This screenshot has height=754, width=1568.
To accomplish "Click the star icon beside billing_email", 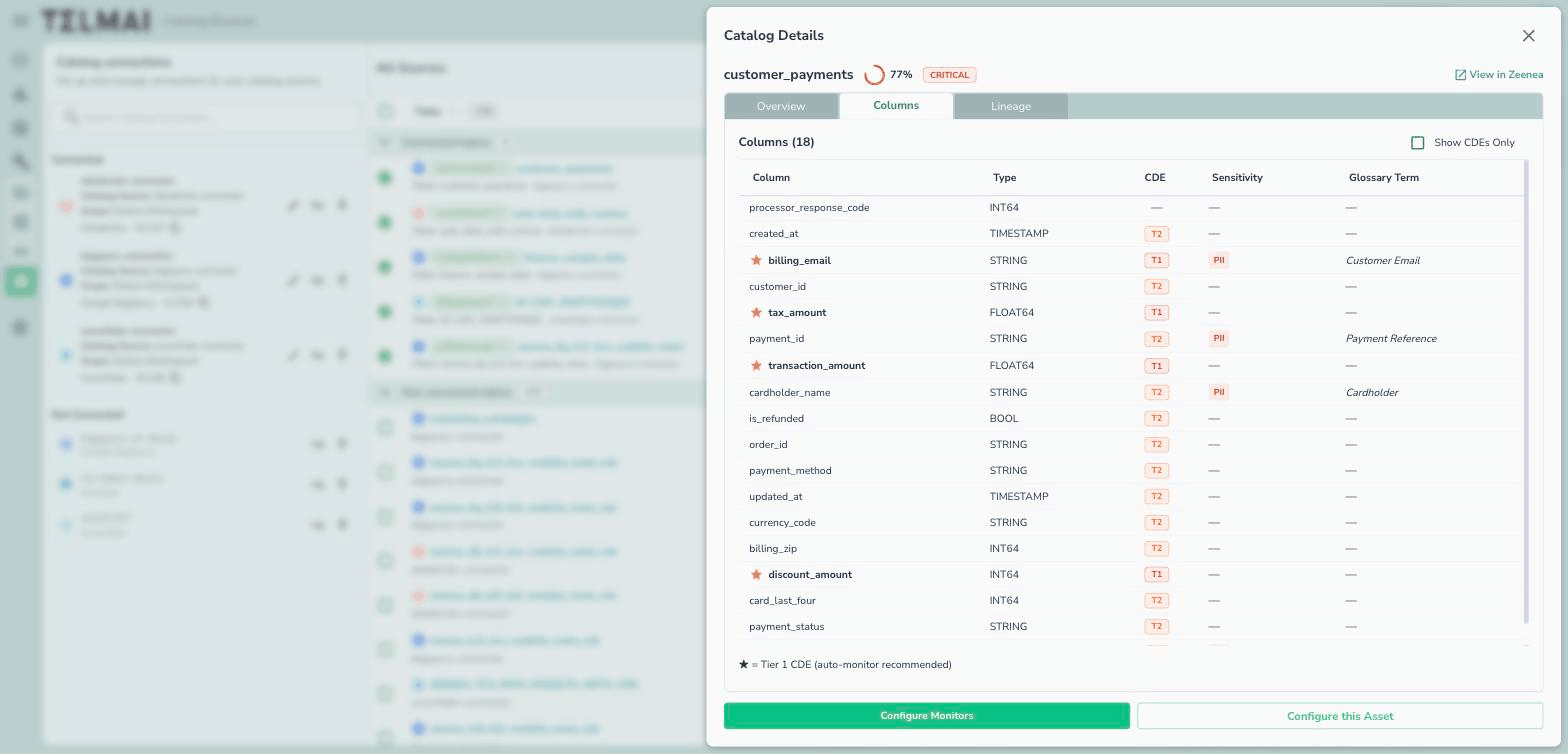I will (x=756, y=260).
